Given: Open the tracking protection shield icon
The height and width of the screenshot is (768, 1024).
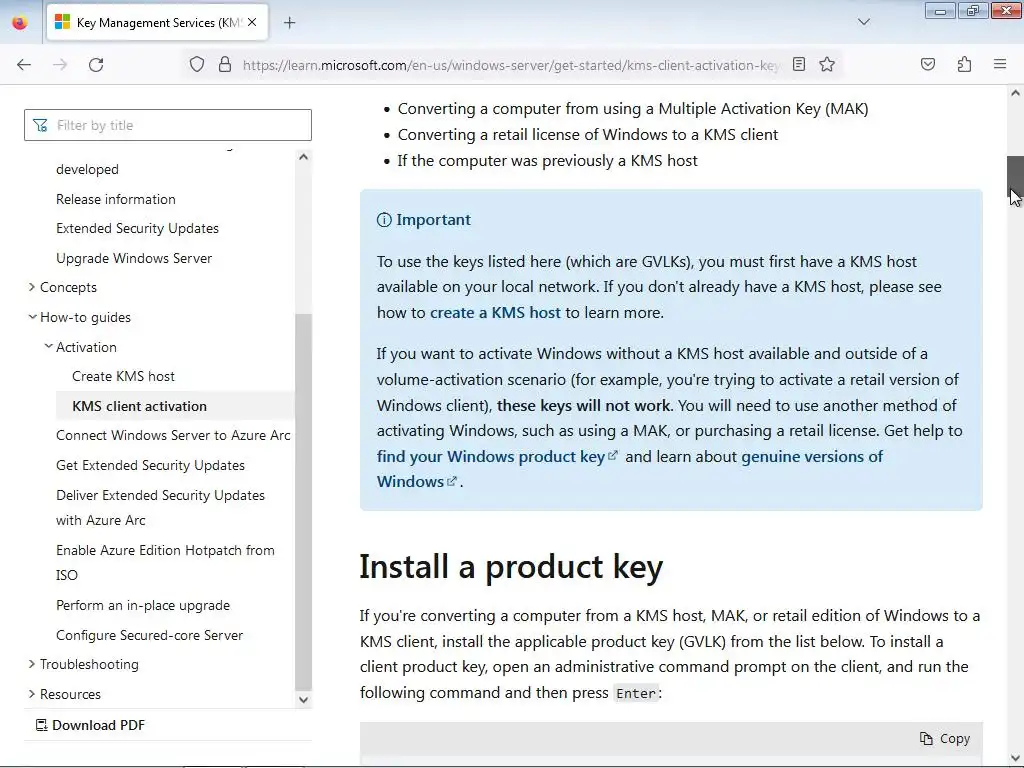Looking at the screenshot, I should click(197, 64).
